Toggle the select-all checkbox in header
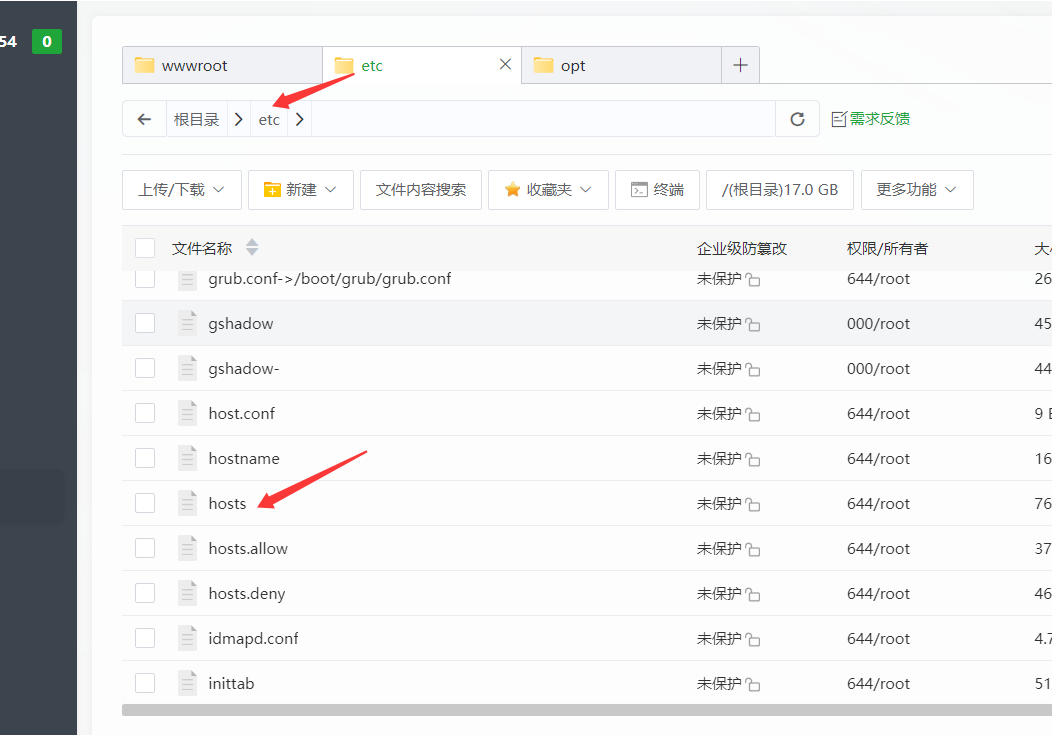 (145, 248)
